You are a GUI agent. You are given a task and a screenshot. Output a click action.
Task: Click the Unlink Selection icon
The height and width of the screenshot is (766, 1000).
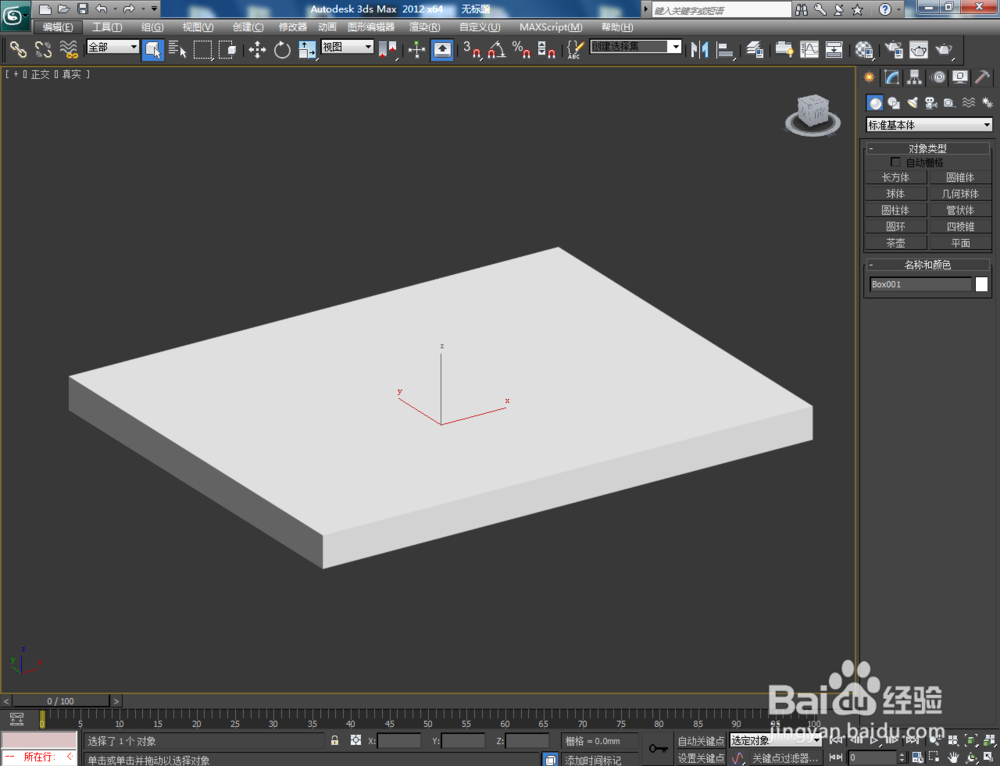tap(43, 49)
